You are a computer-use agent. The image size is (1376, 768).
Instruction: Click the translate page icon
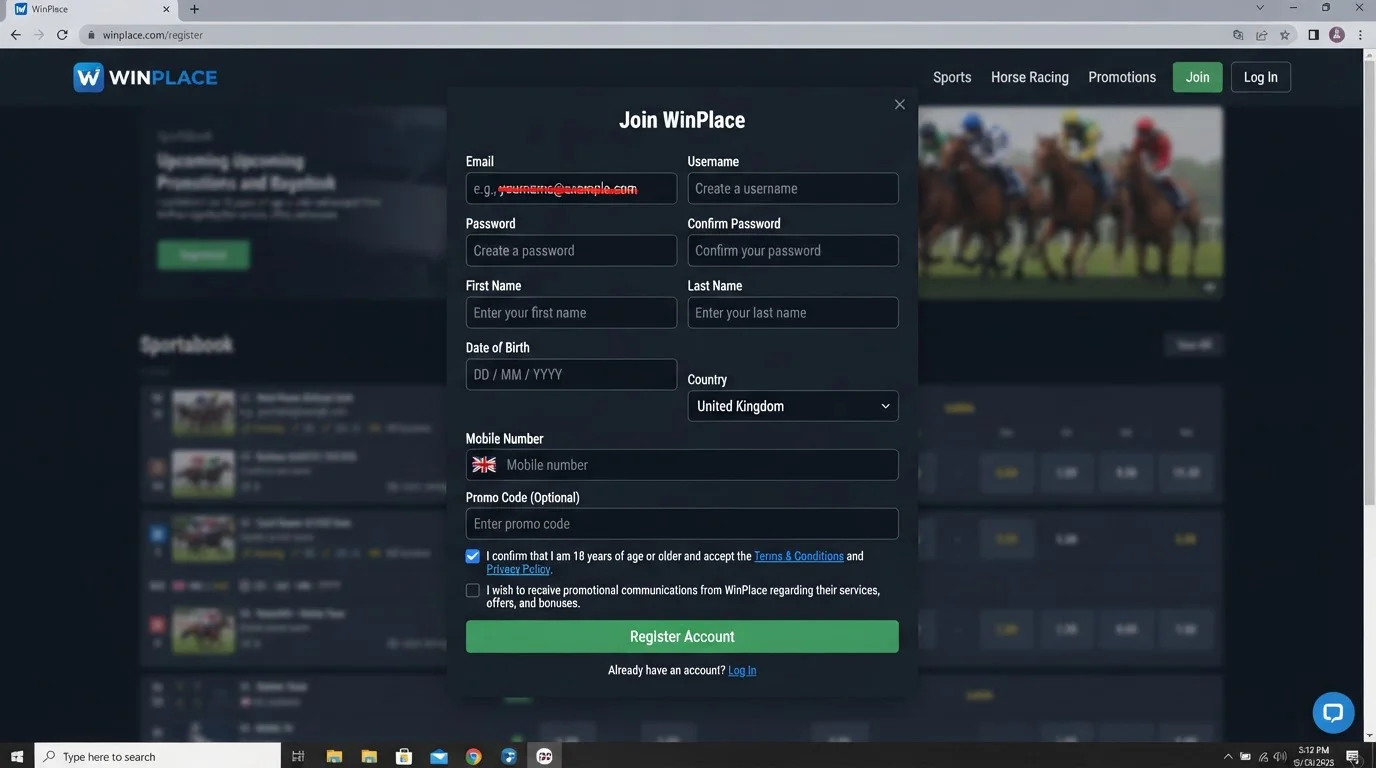1238,35
